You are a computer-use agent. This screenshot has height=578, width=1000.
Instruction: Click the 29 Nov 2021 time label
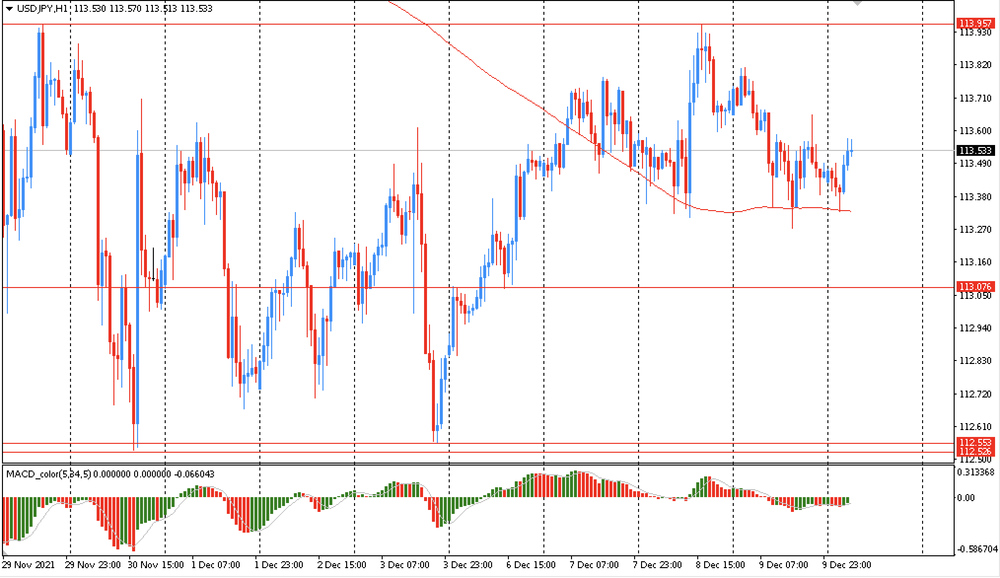point(28,565)
